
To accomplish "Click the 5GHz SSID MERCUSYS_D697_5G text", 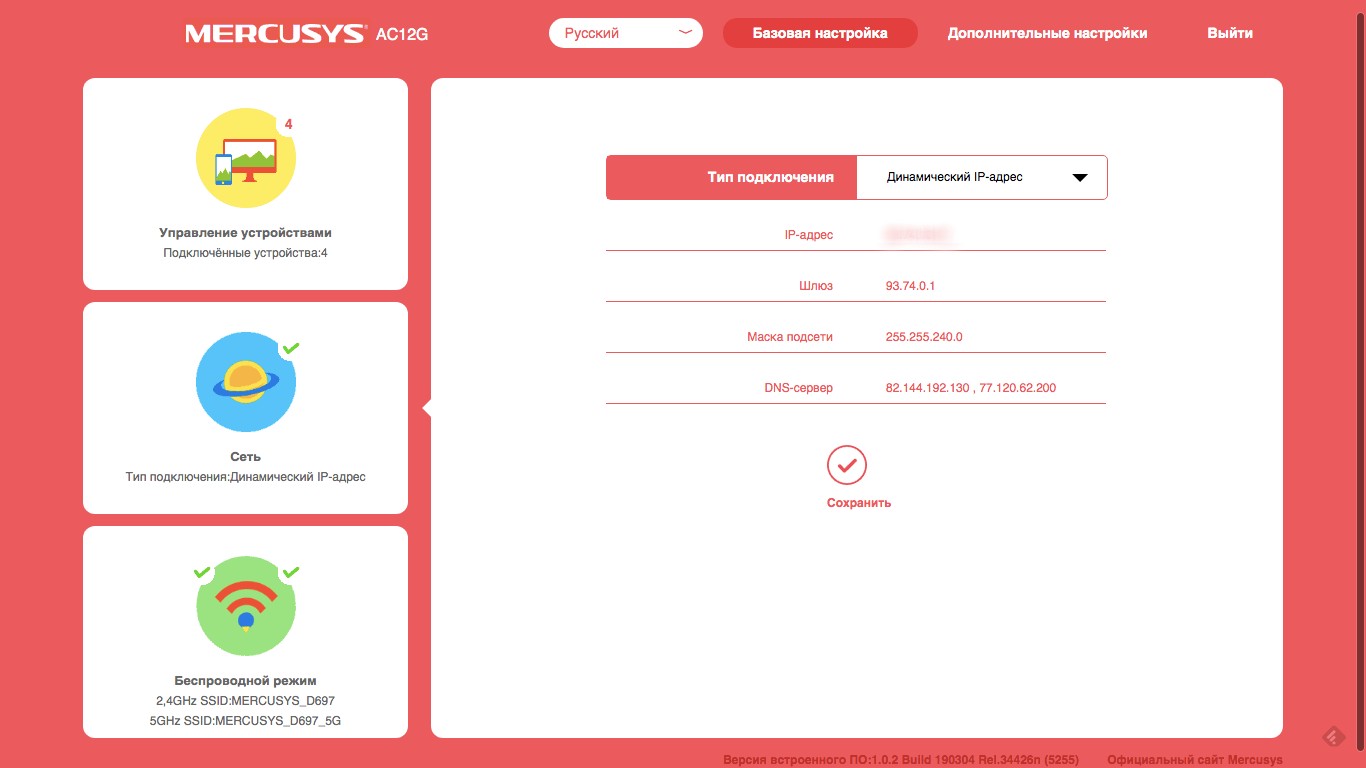I will point(245,721).
